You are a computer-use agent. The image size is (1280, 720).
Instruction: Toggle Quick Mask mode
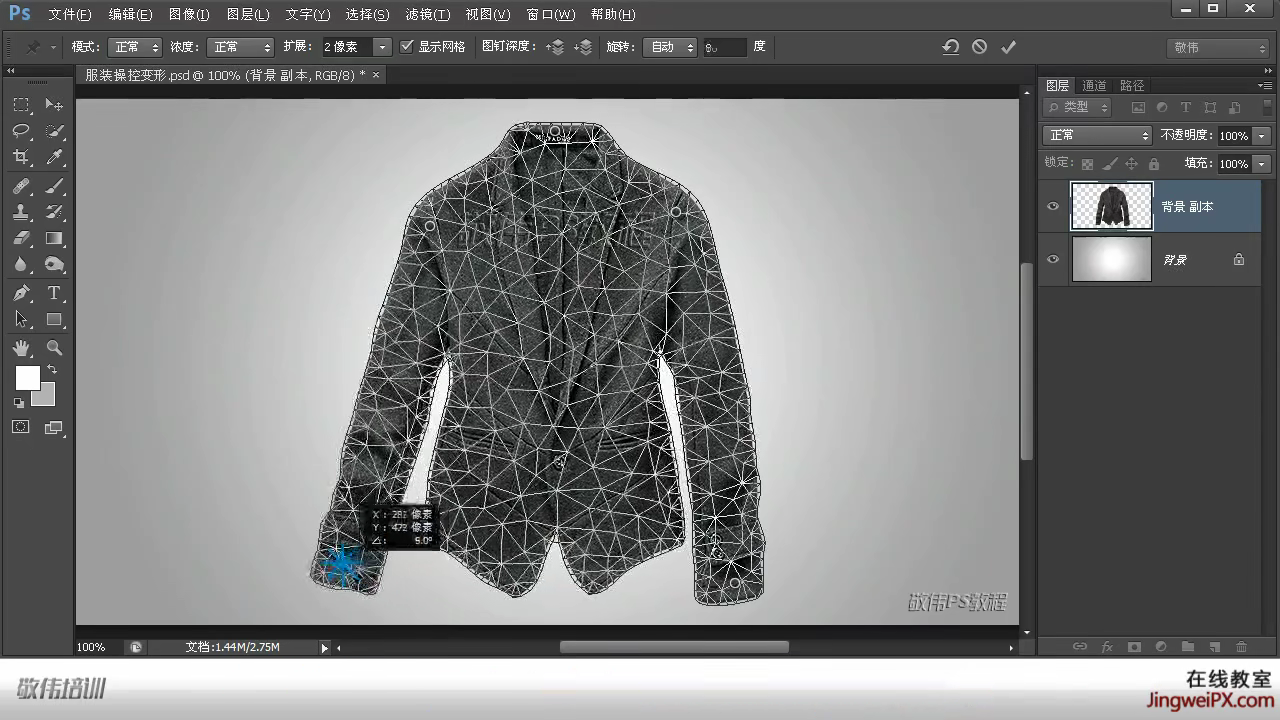tap(21, 427)
